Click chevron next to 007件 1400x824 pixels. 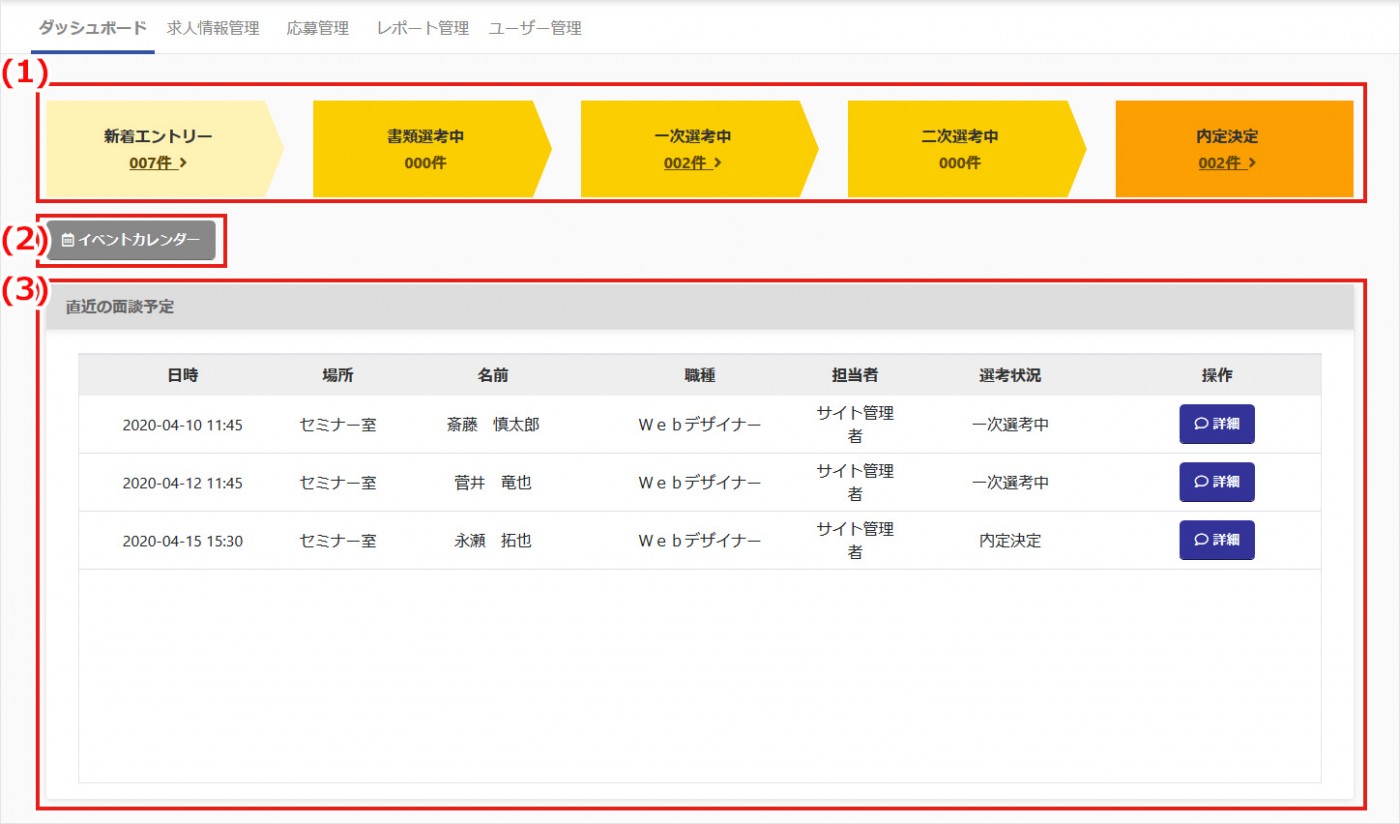click(183, 163)
